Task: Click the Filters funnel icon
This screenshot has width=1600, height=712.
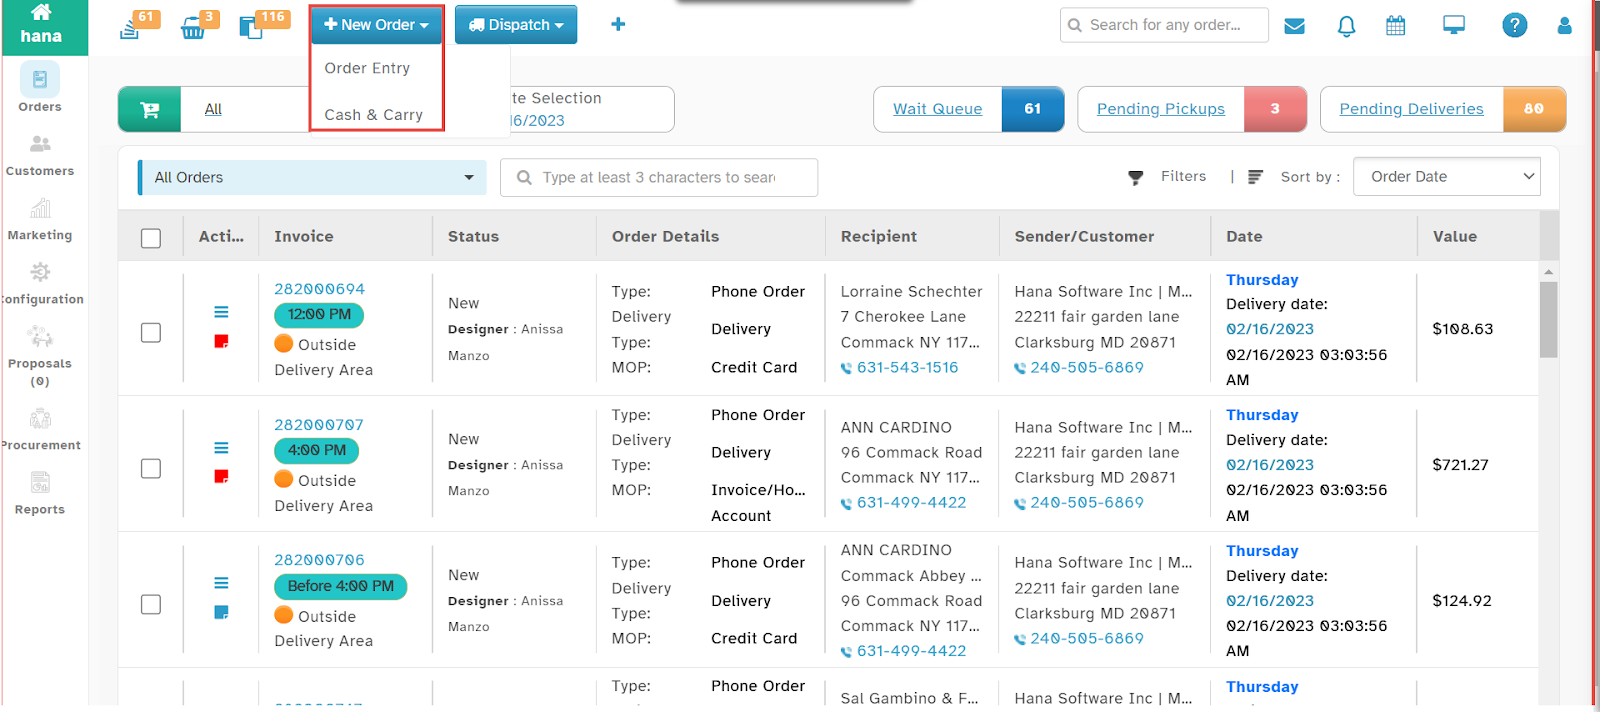Action: 1135,177
